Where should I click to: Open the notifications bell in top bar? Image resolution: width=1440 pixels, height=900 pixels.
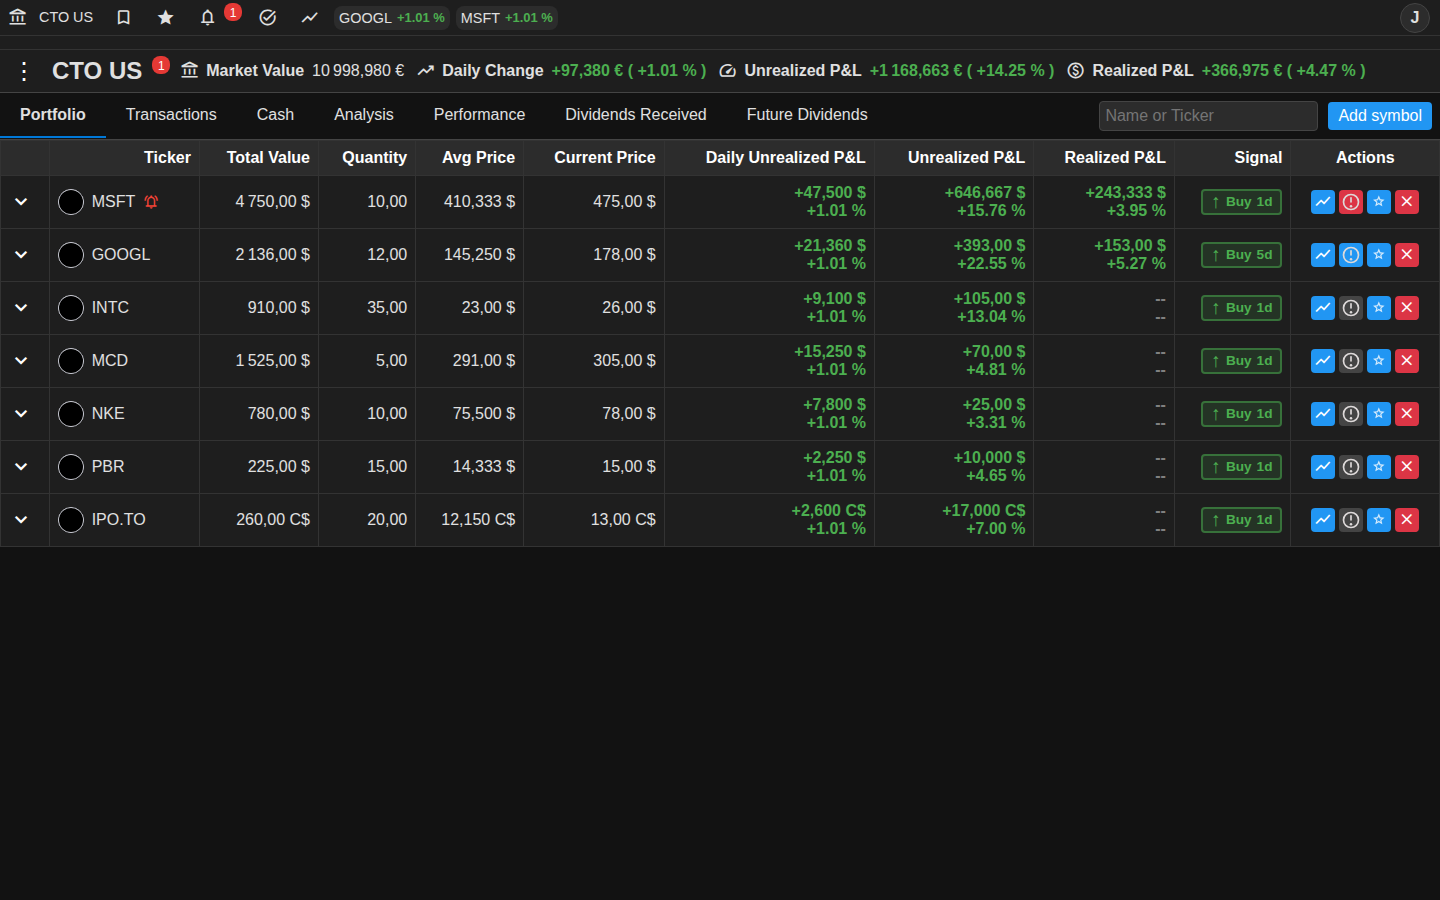pos(207,18)
